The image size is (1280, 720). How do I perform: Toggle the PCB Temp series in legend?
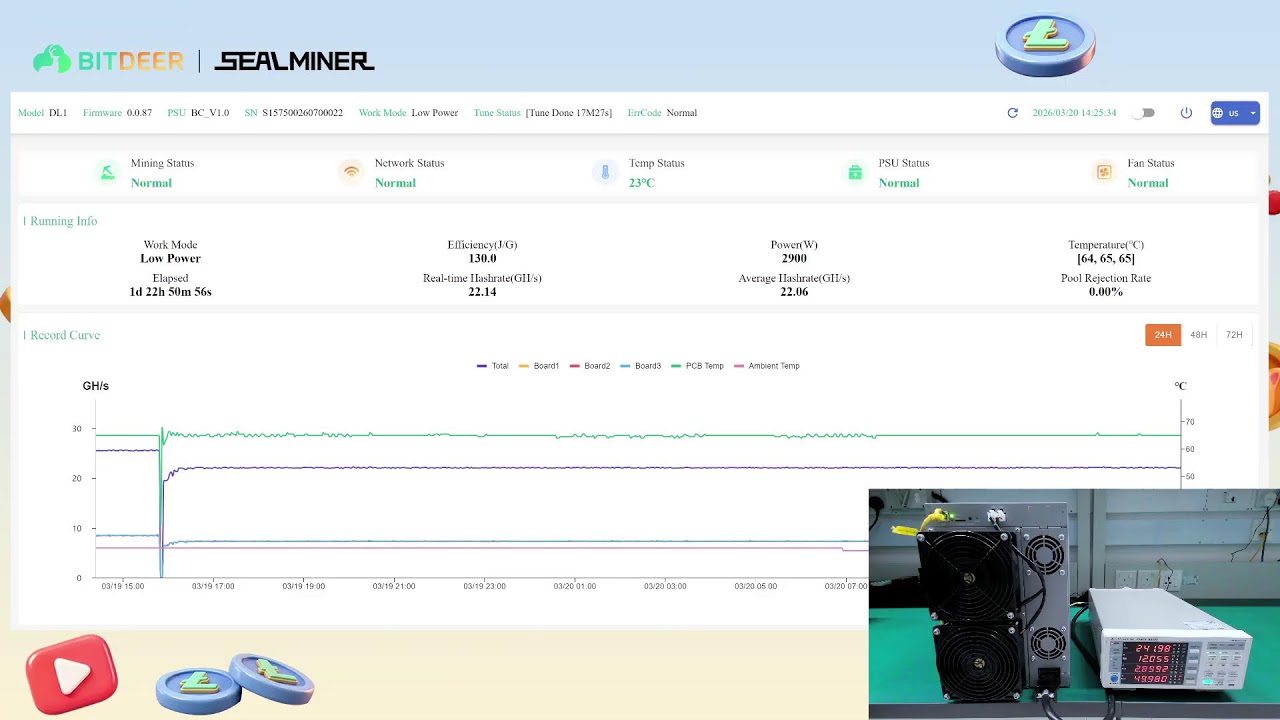tap(697, 366)
